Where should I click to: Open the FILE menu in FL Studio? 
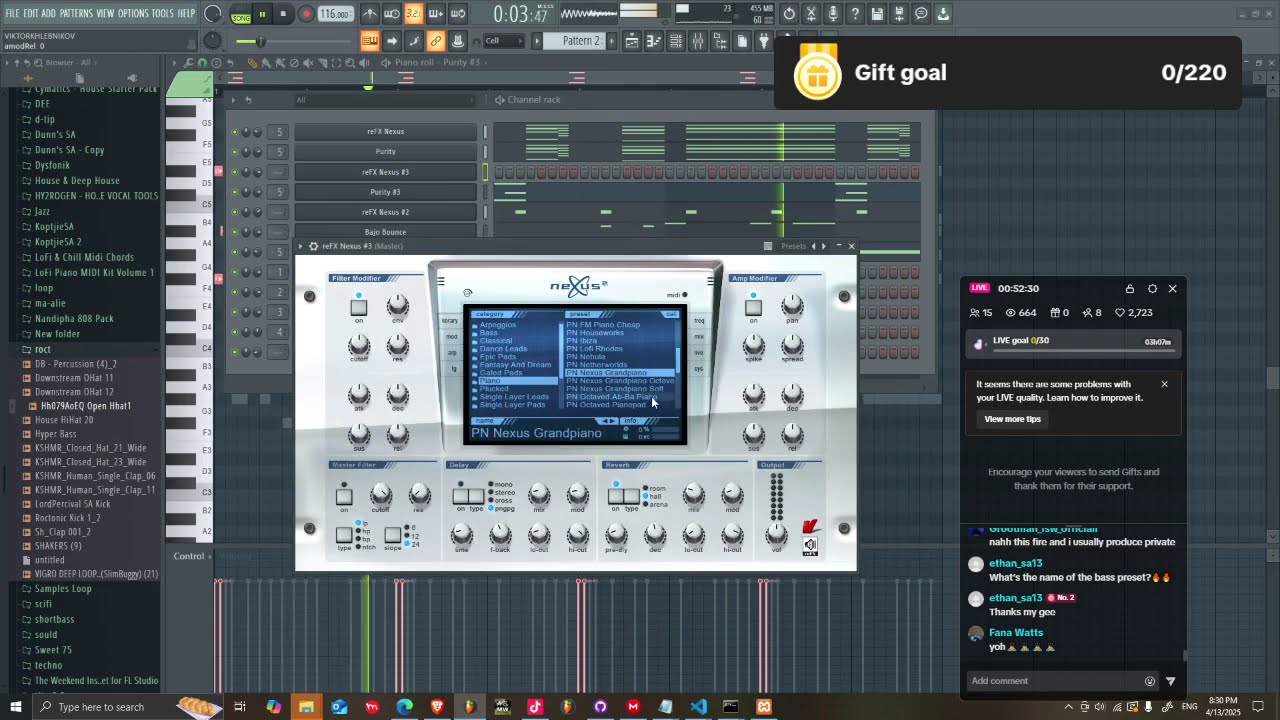pyautogui.click(x=12, y=13)
